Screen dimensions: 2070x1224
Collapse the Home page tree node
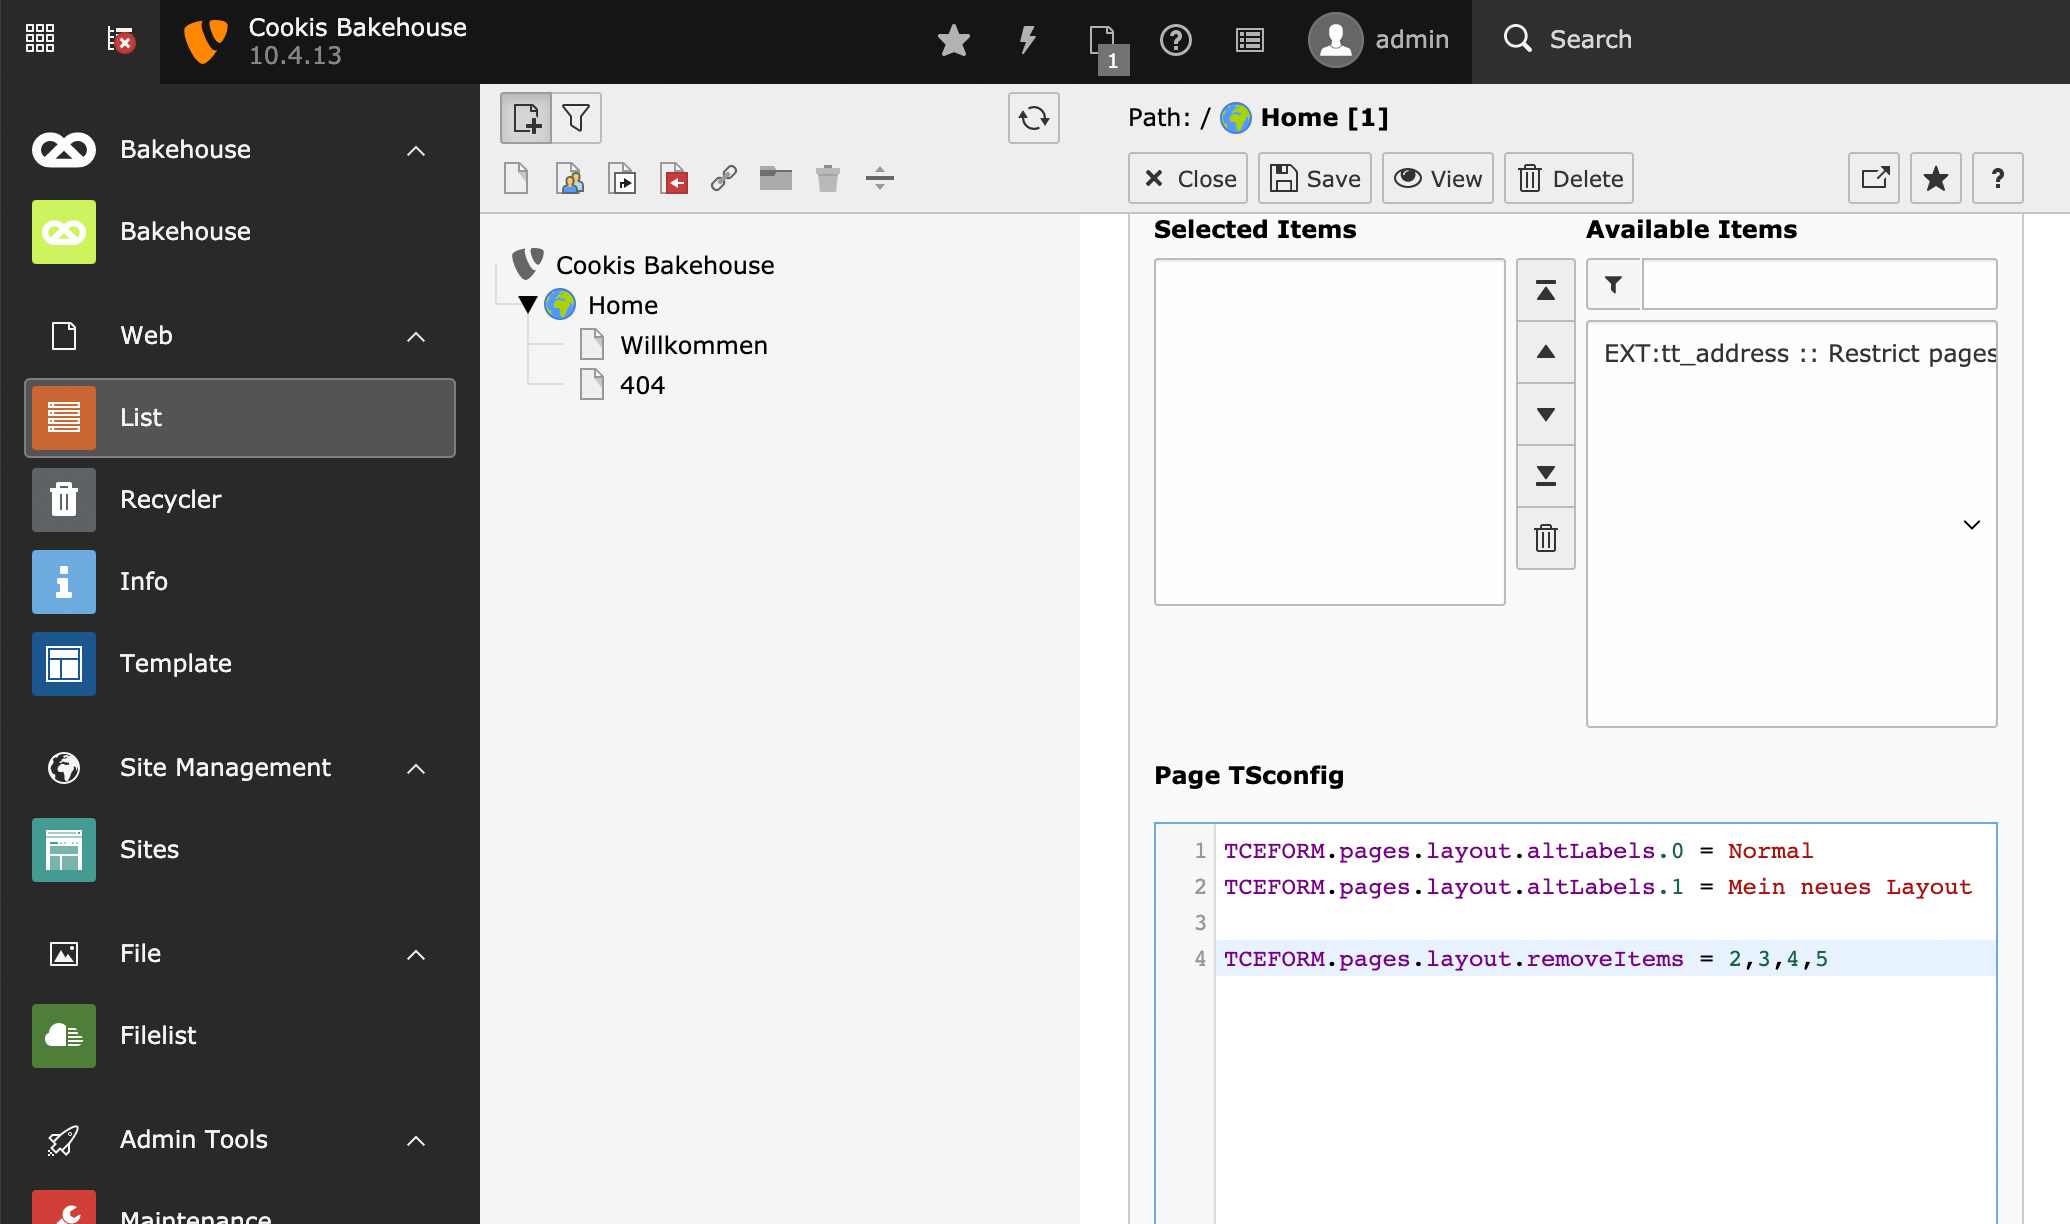click(x=528, y=304)
